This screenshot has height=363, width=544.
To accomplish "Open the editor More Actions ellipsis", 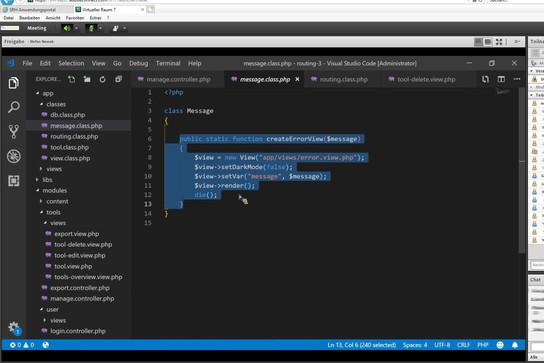I will pyautogui.click(x=517, y=79).
